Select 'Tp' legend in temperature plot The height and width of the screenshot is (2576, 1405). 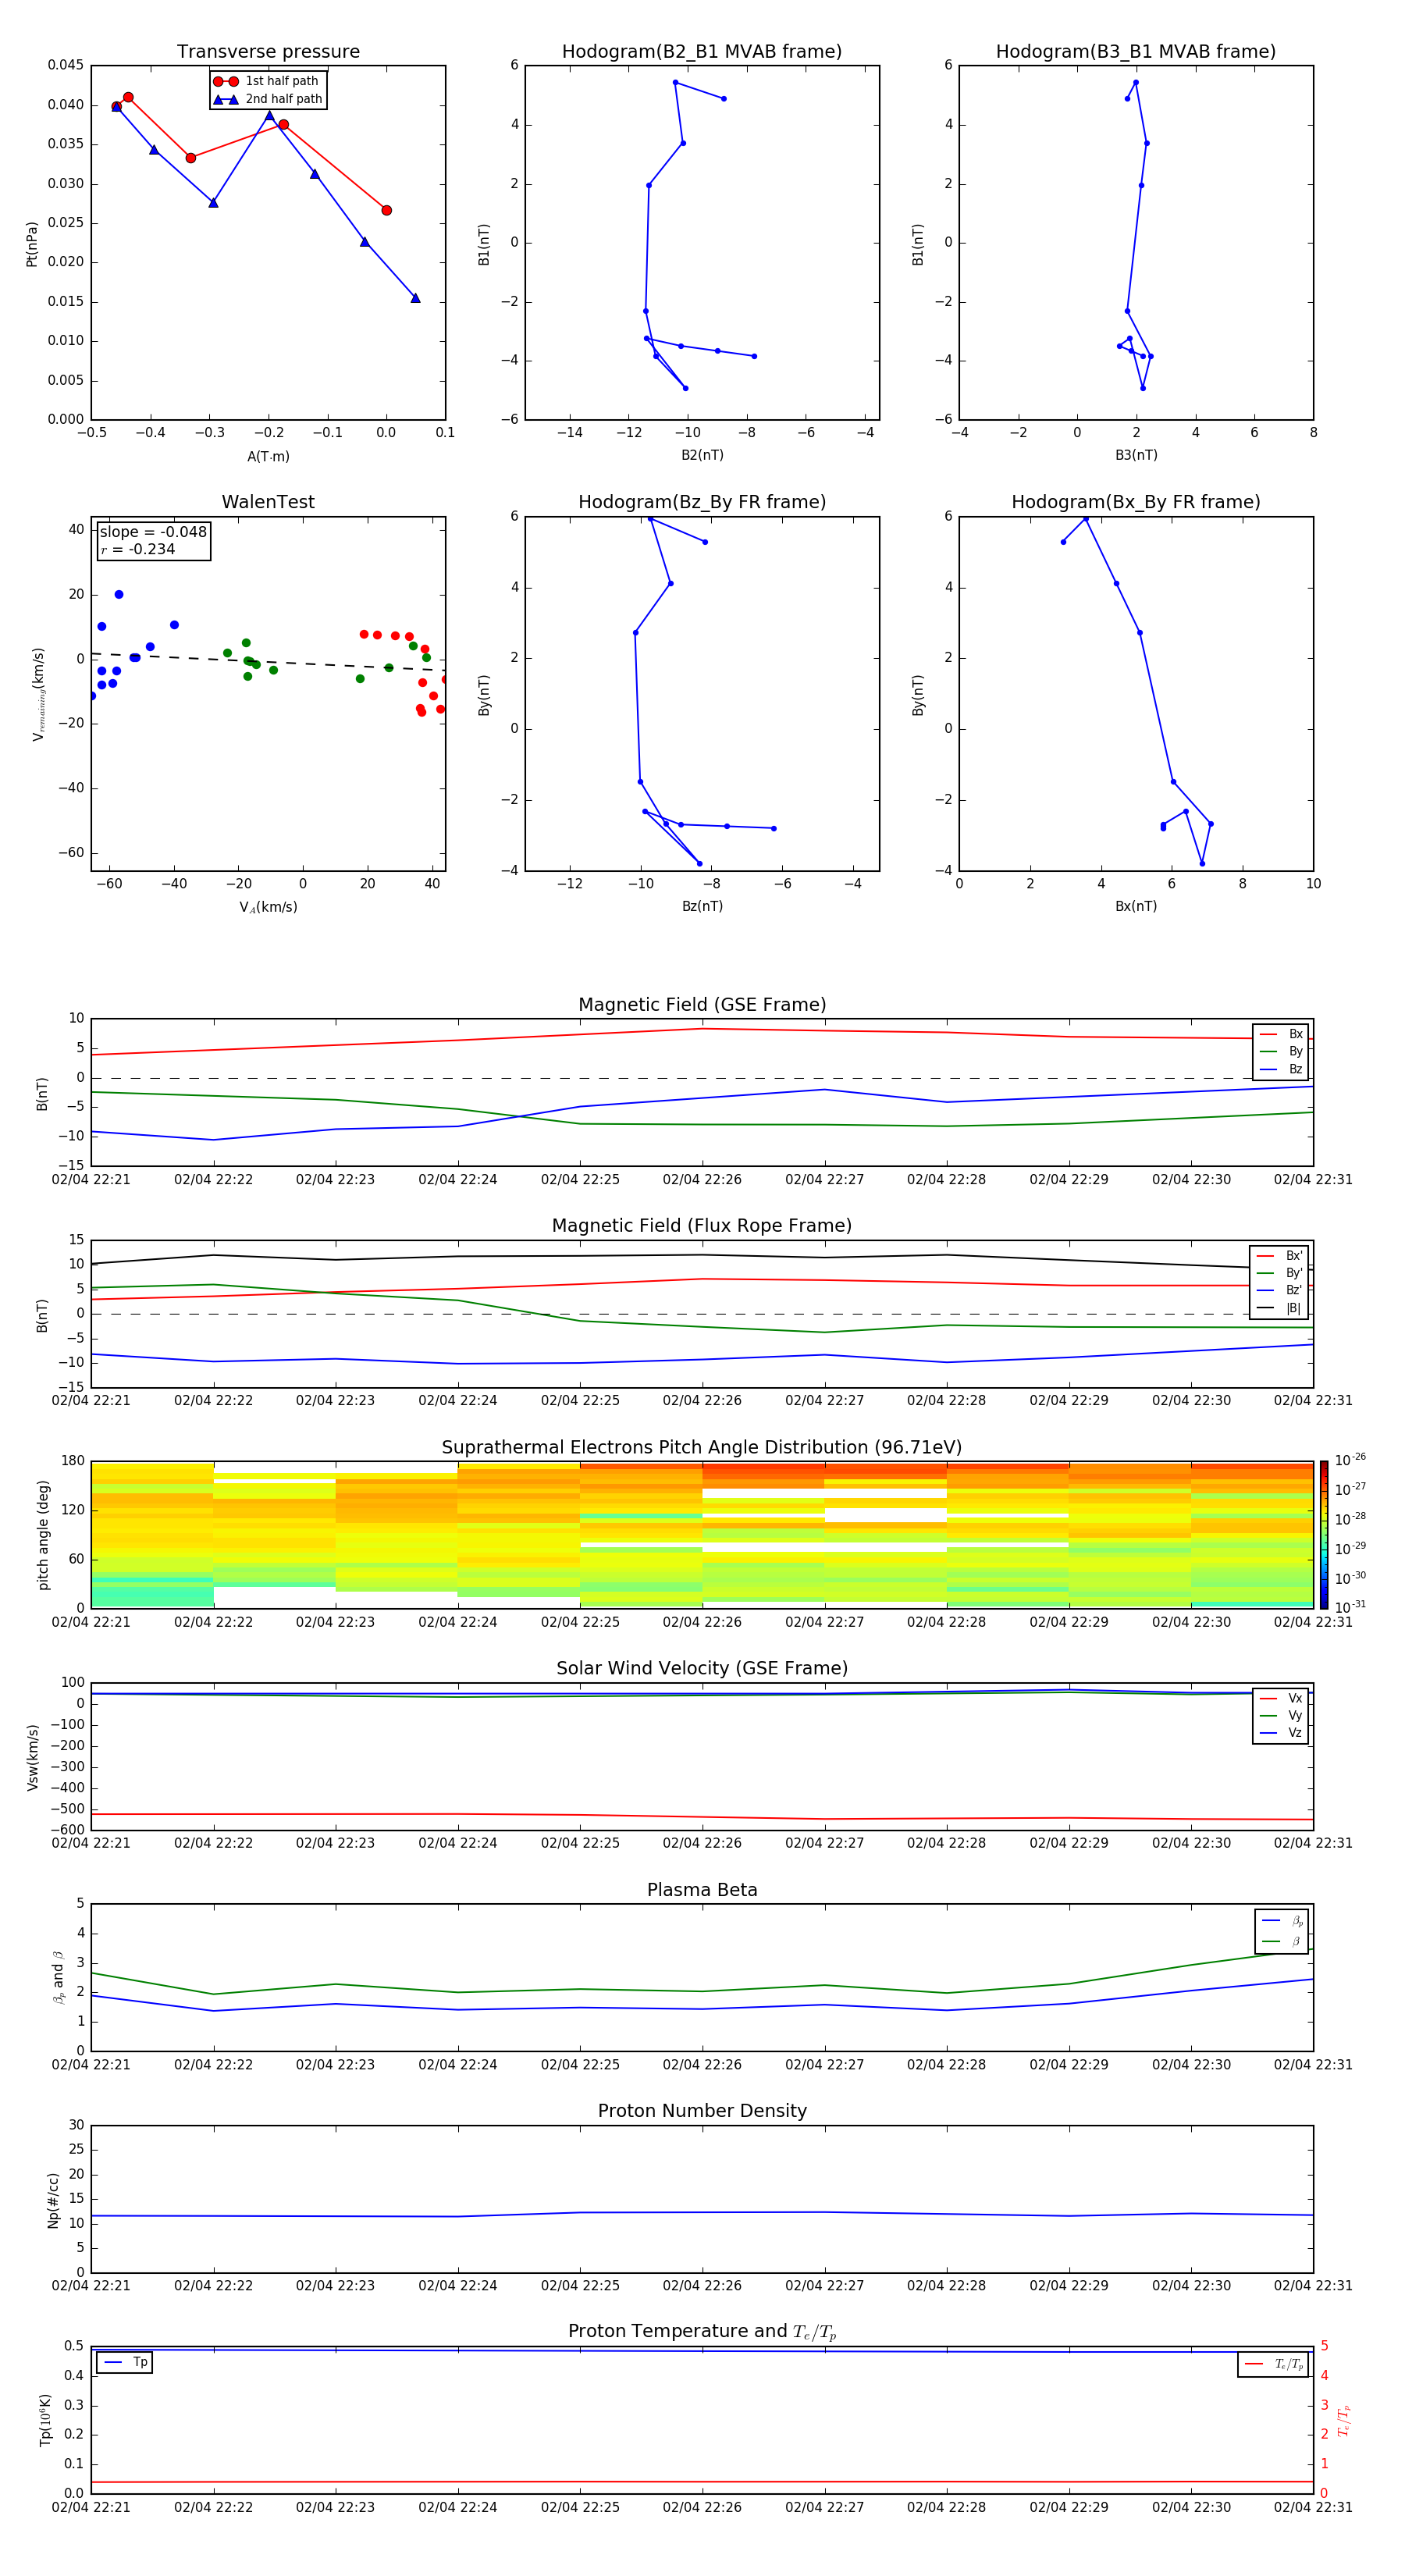[x=125, y=2362]
